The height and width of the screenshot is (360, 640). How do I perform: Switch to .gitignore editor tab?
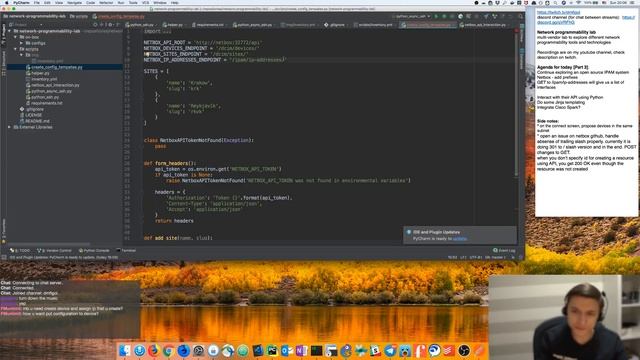(x=335, y=25)
